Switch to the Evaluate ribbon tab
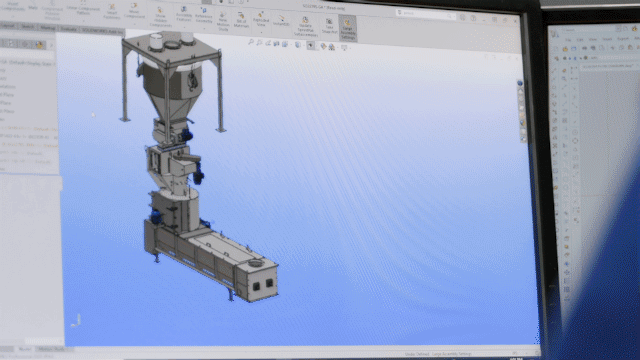 (x=68, y=29)
